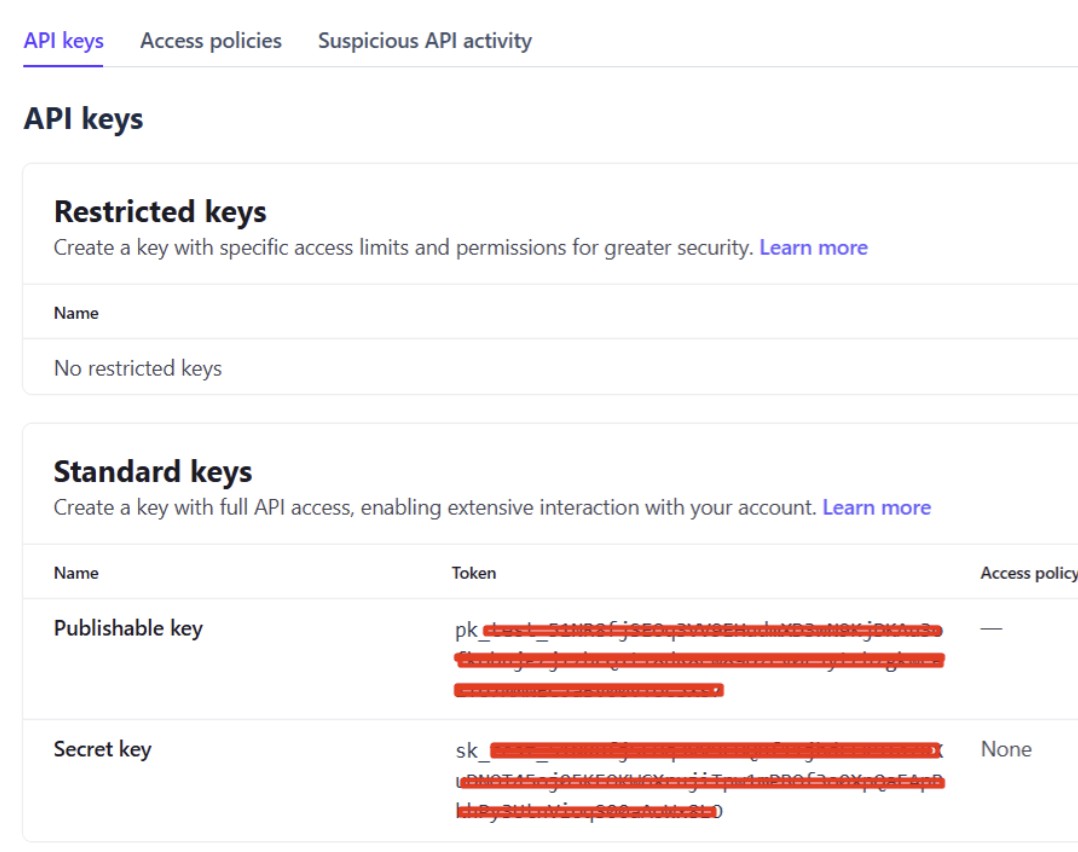Click the No restricted keys message

point(138,369)
